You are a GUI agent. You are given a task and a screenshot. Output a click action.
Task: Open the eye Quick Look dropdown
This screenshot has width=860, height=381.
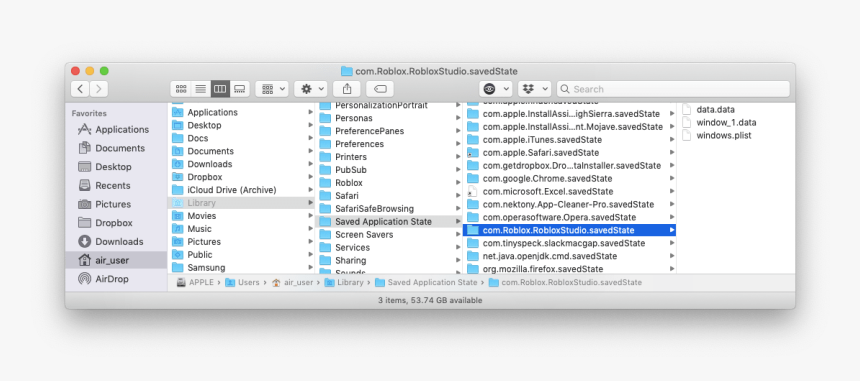click(496, 89)
